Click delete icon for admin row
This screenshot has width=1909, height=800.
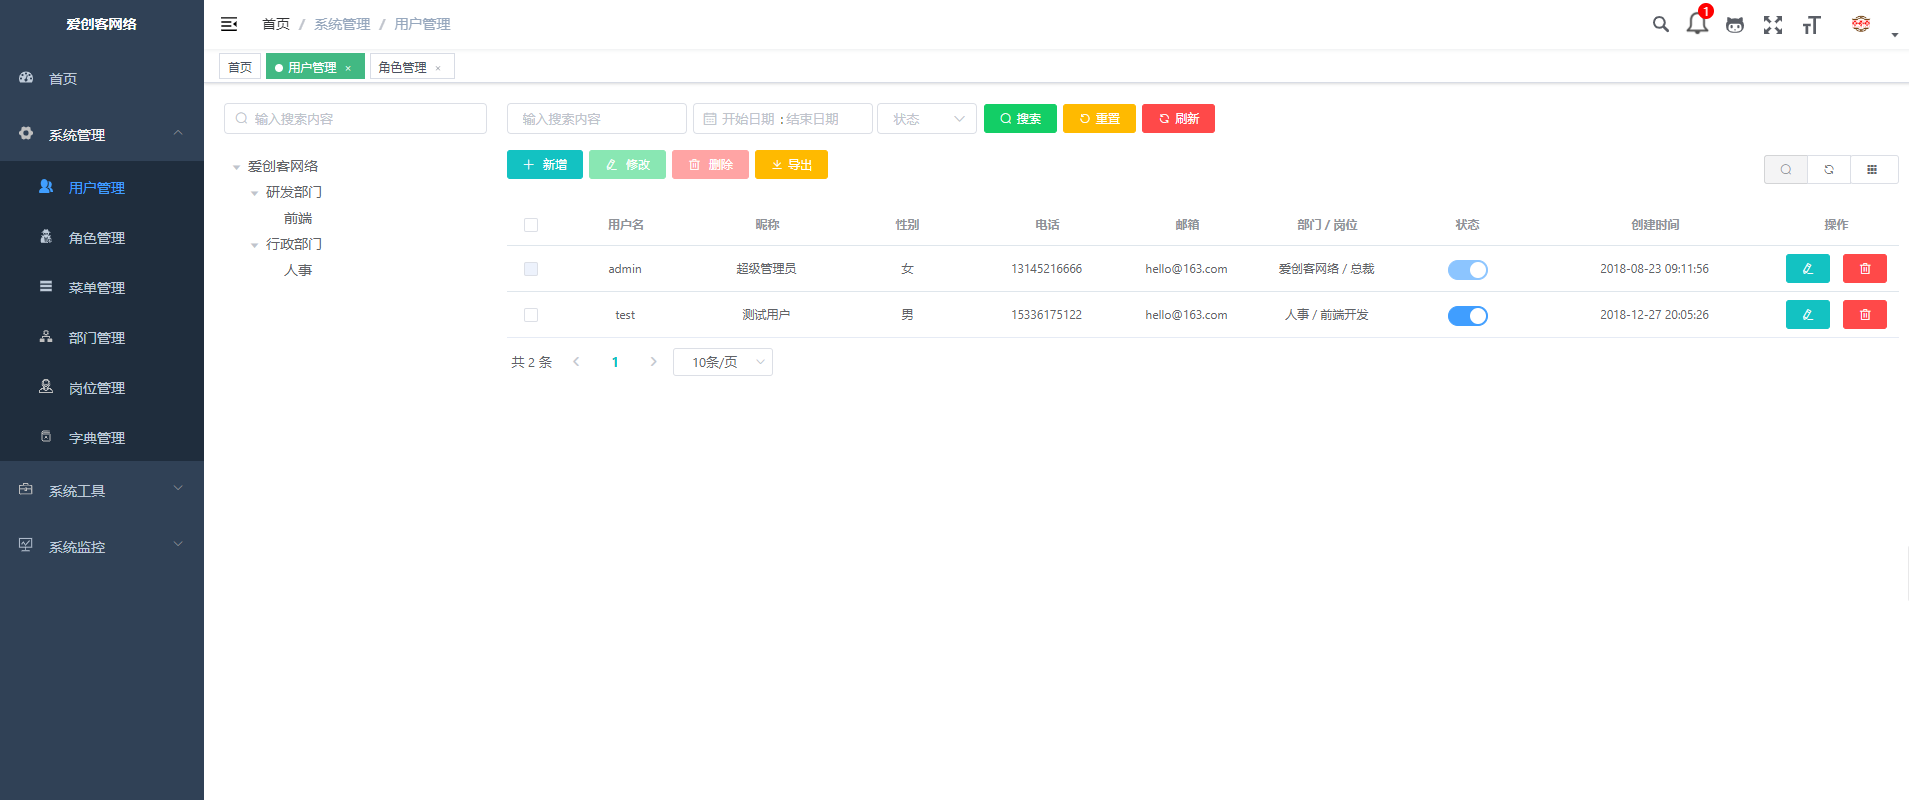[1865, 269]
